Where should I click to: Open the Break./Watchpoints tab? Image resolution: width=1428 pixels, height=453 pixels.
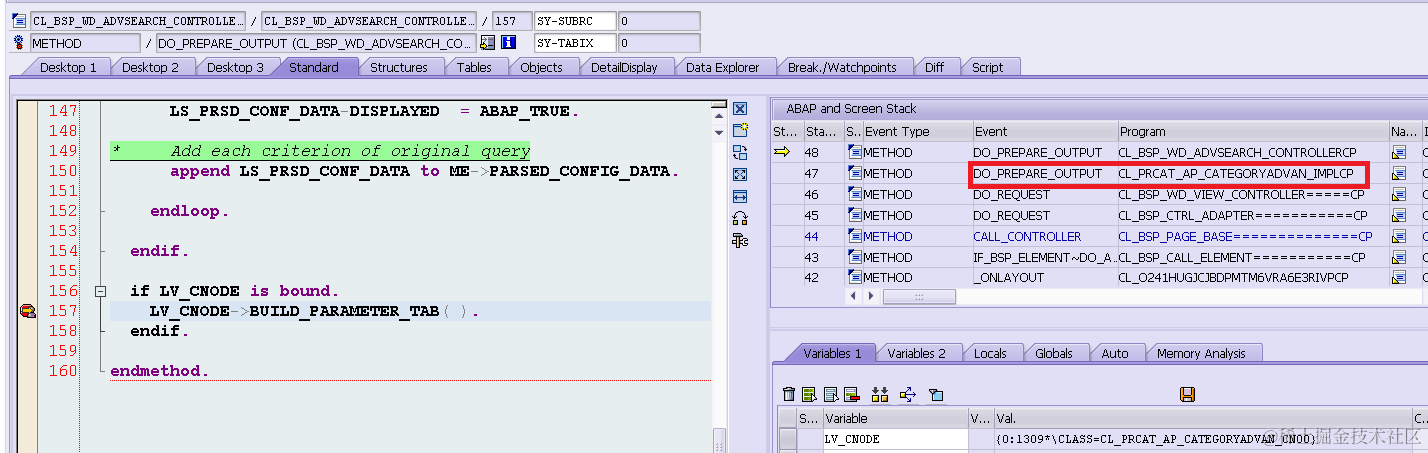842,67
